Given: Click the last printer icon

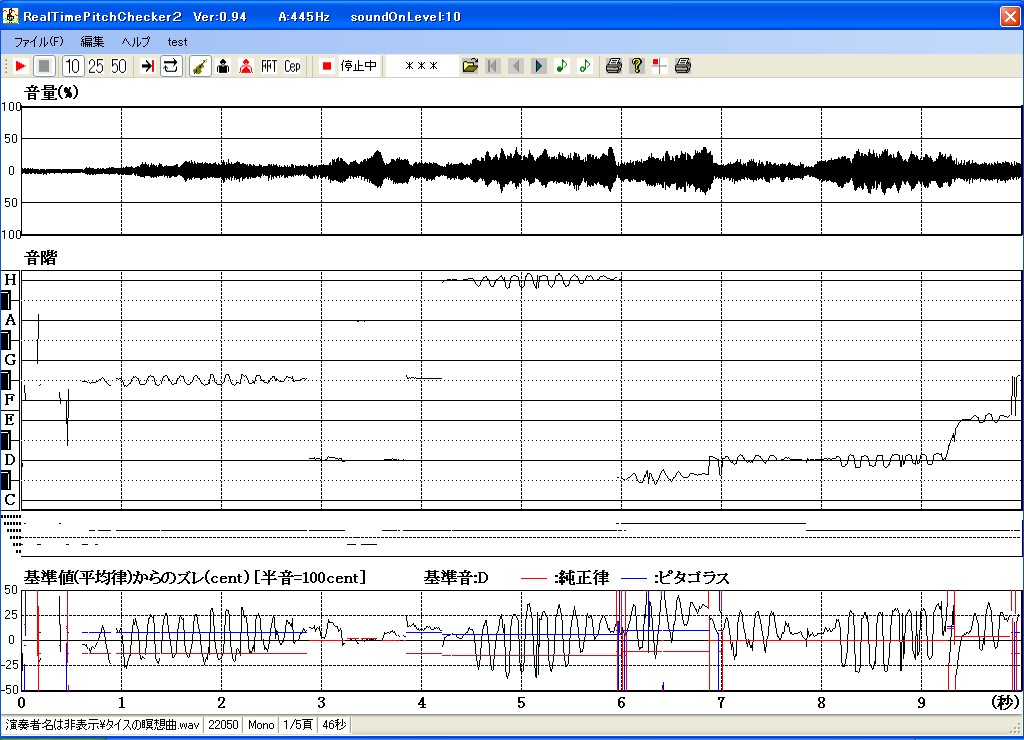Looking at the screenshot, I should [x=682, y=66].
